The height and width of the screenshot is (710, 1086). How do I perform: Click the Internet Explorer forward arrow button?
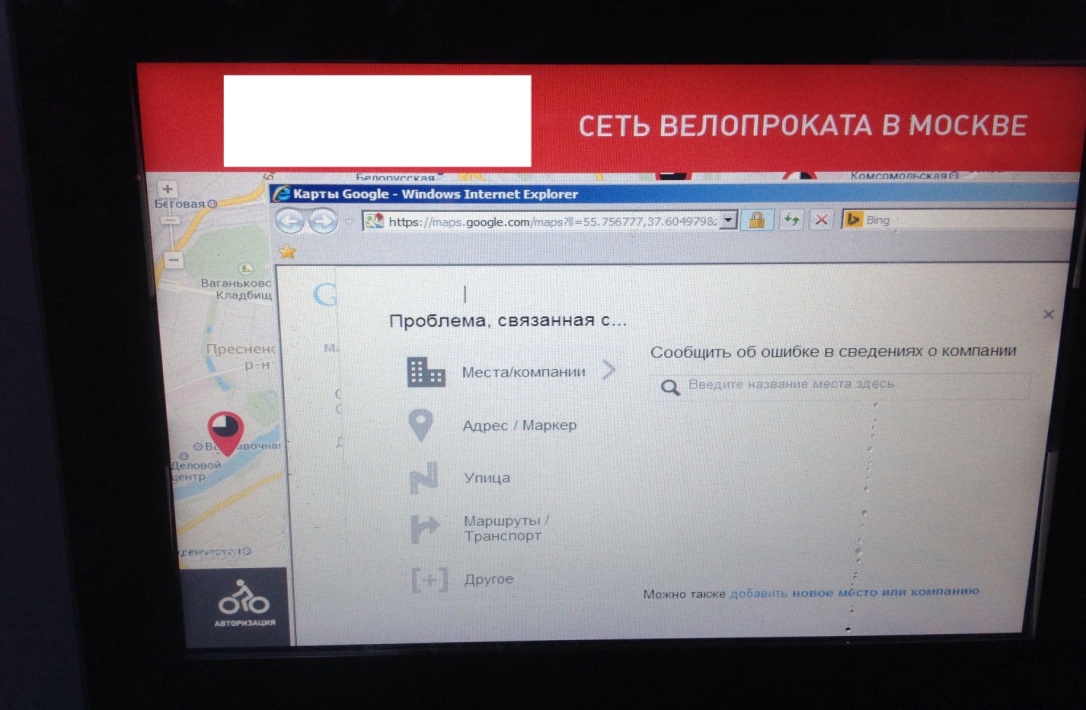point(323,222)
